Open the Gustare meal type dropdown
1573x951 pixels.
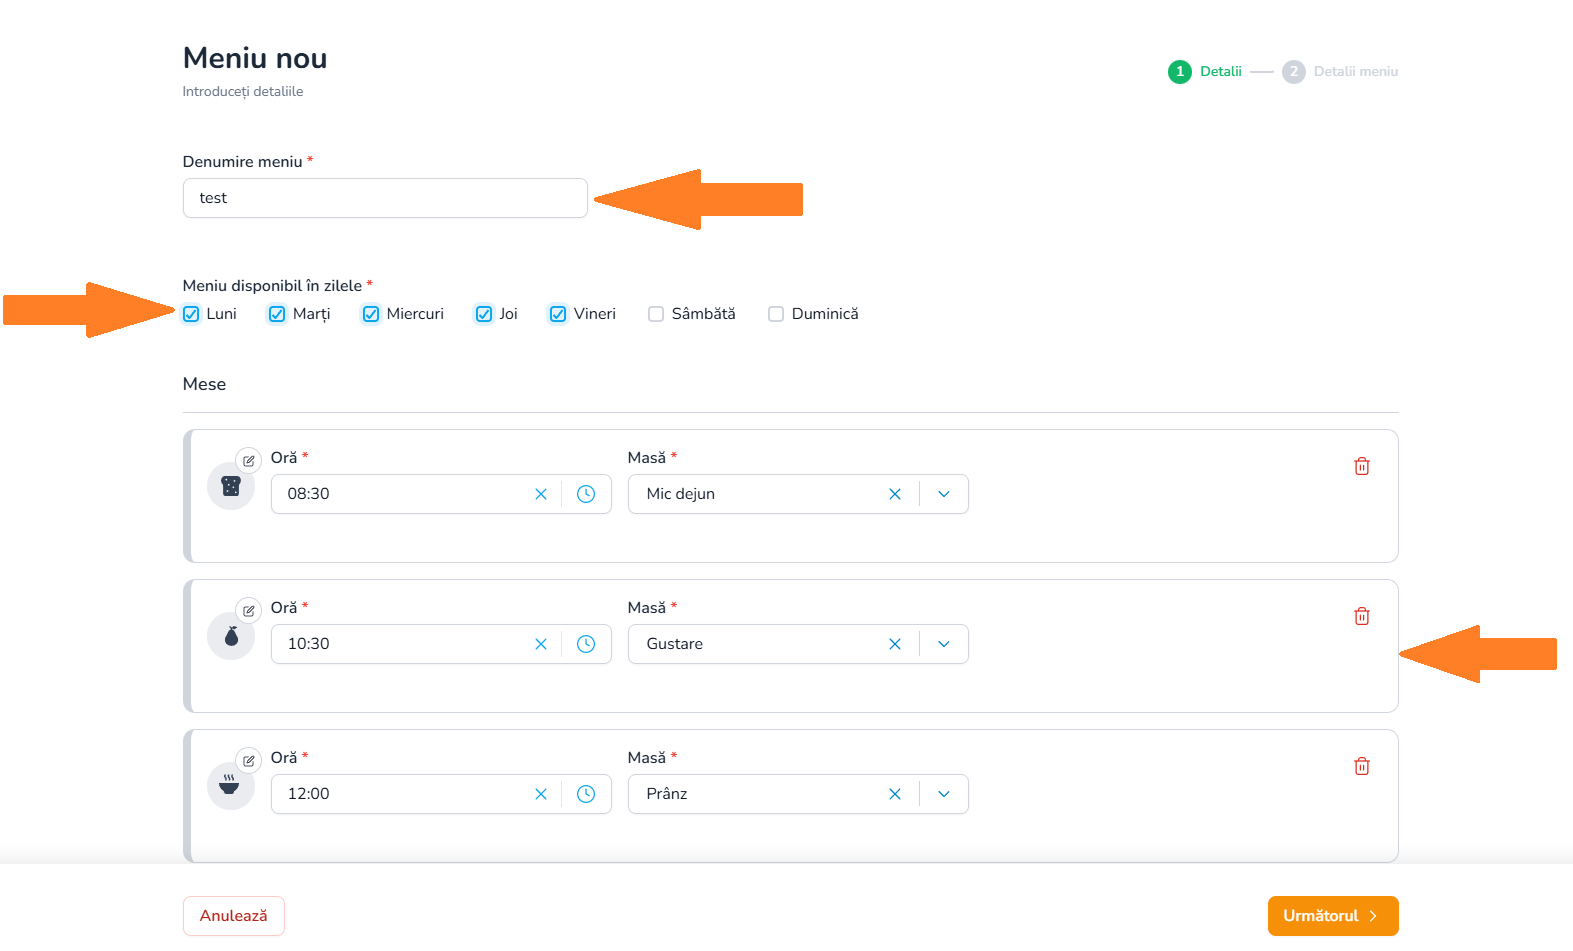click(x=944, y=644)
